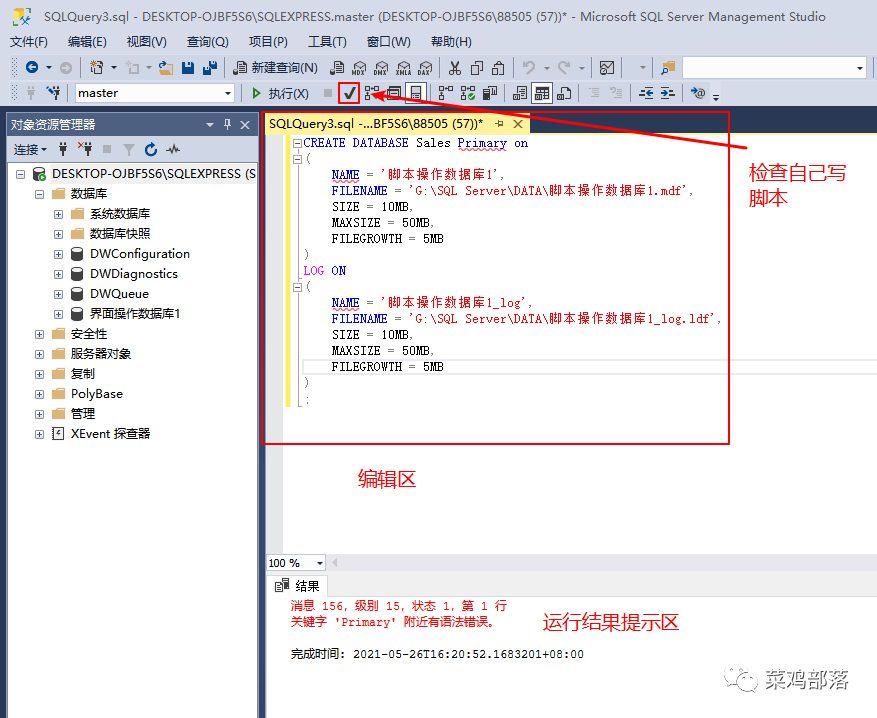Open a new DAX query
The width and height of the screenshot is (877, 718).
[x=425, y=68]
